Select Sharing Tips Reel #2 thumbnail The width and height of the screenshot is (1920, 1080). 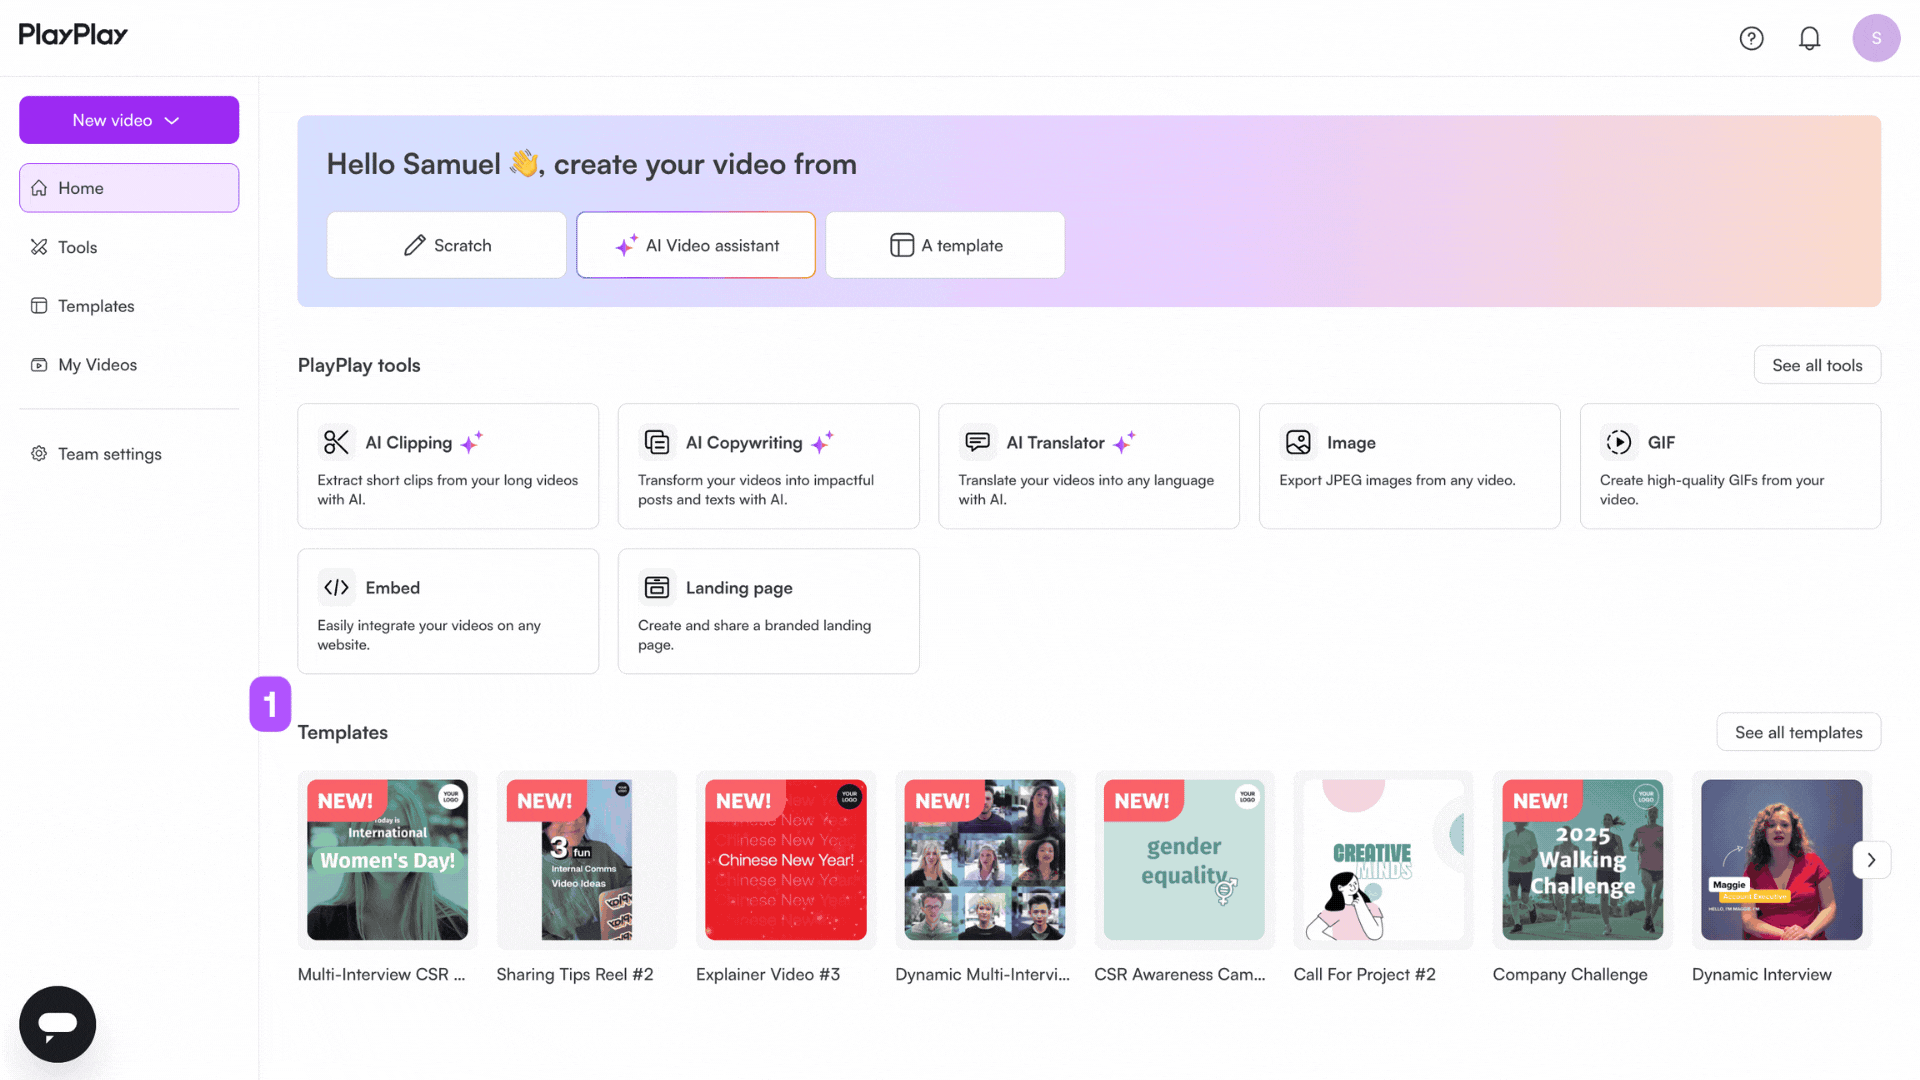pos(586,860)
